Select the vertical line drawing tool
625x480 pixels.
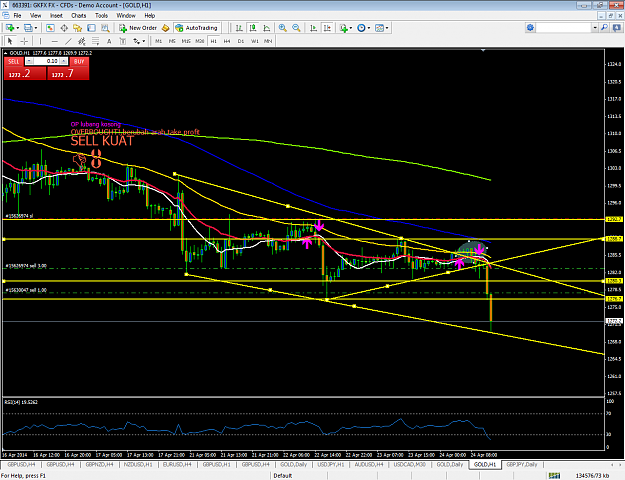[x=40, y=41]
